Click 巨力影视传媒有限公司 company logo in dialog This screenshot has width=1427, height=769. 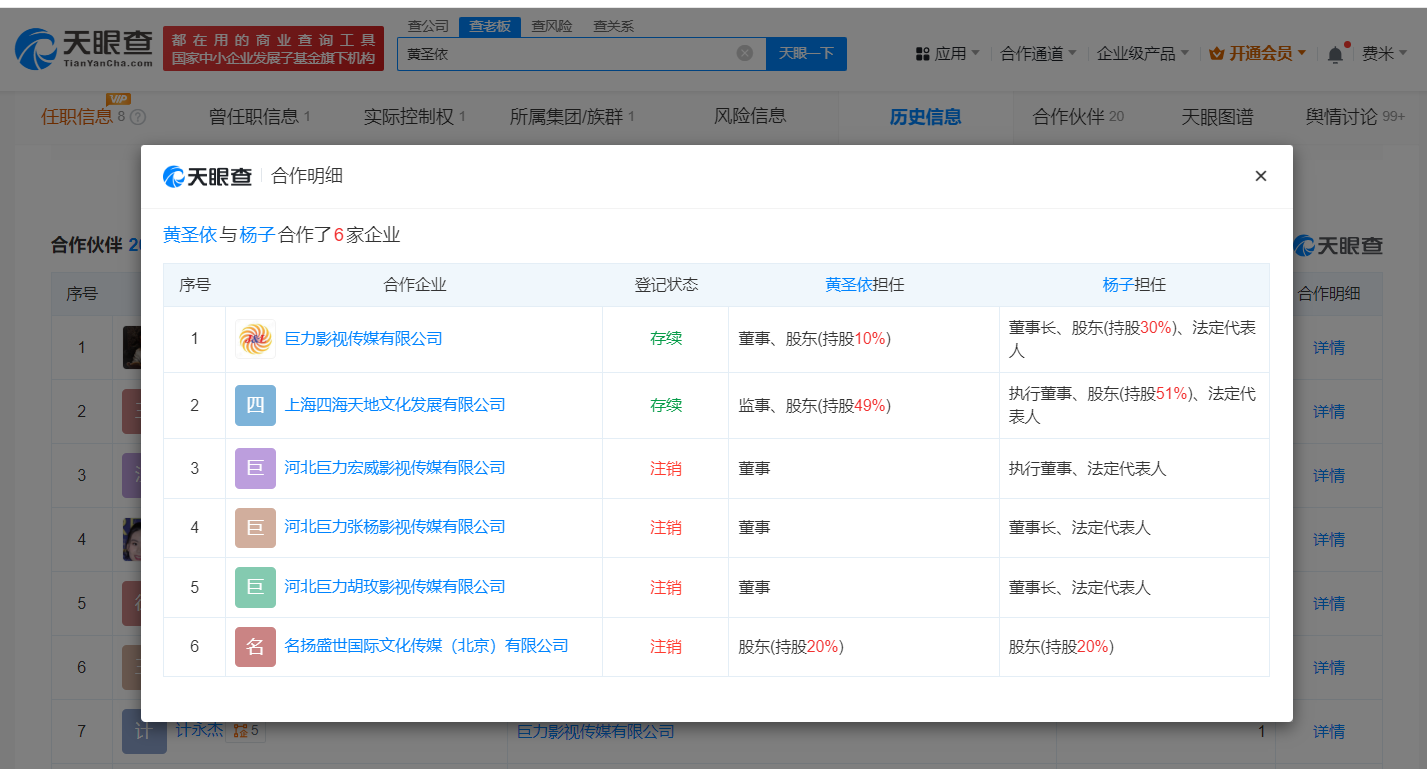[255, 339]
